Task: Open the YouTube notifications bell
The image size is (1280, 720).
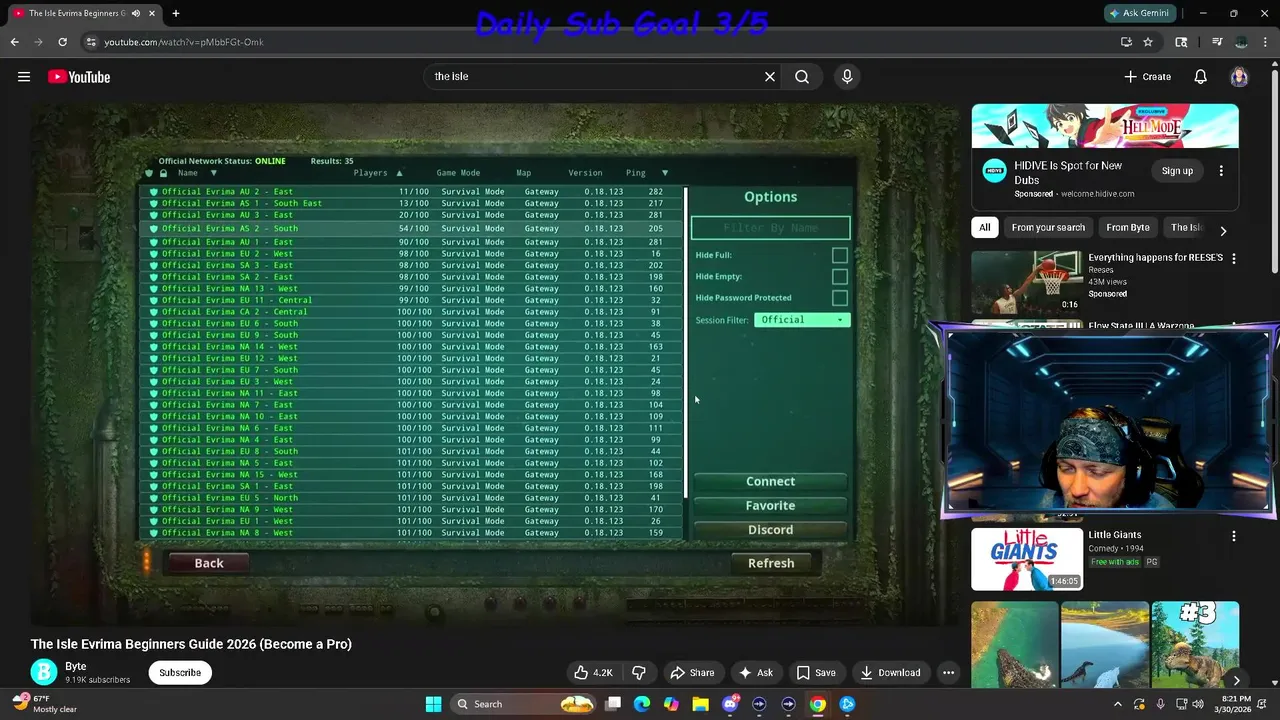Action: [x=1201, y=77]
